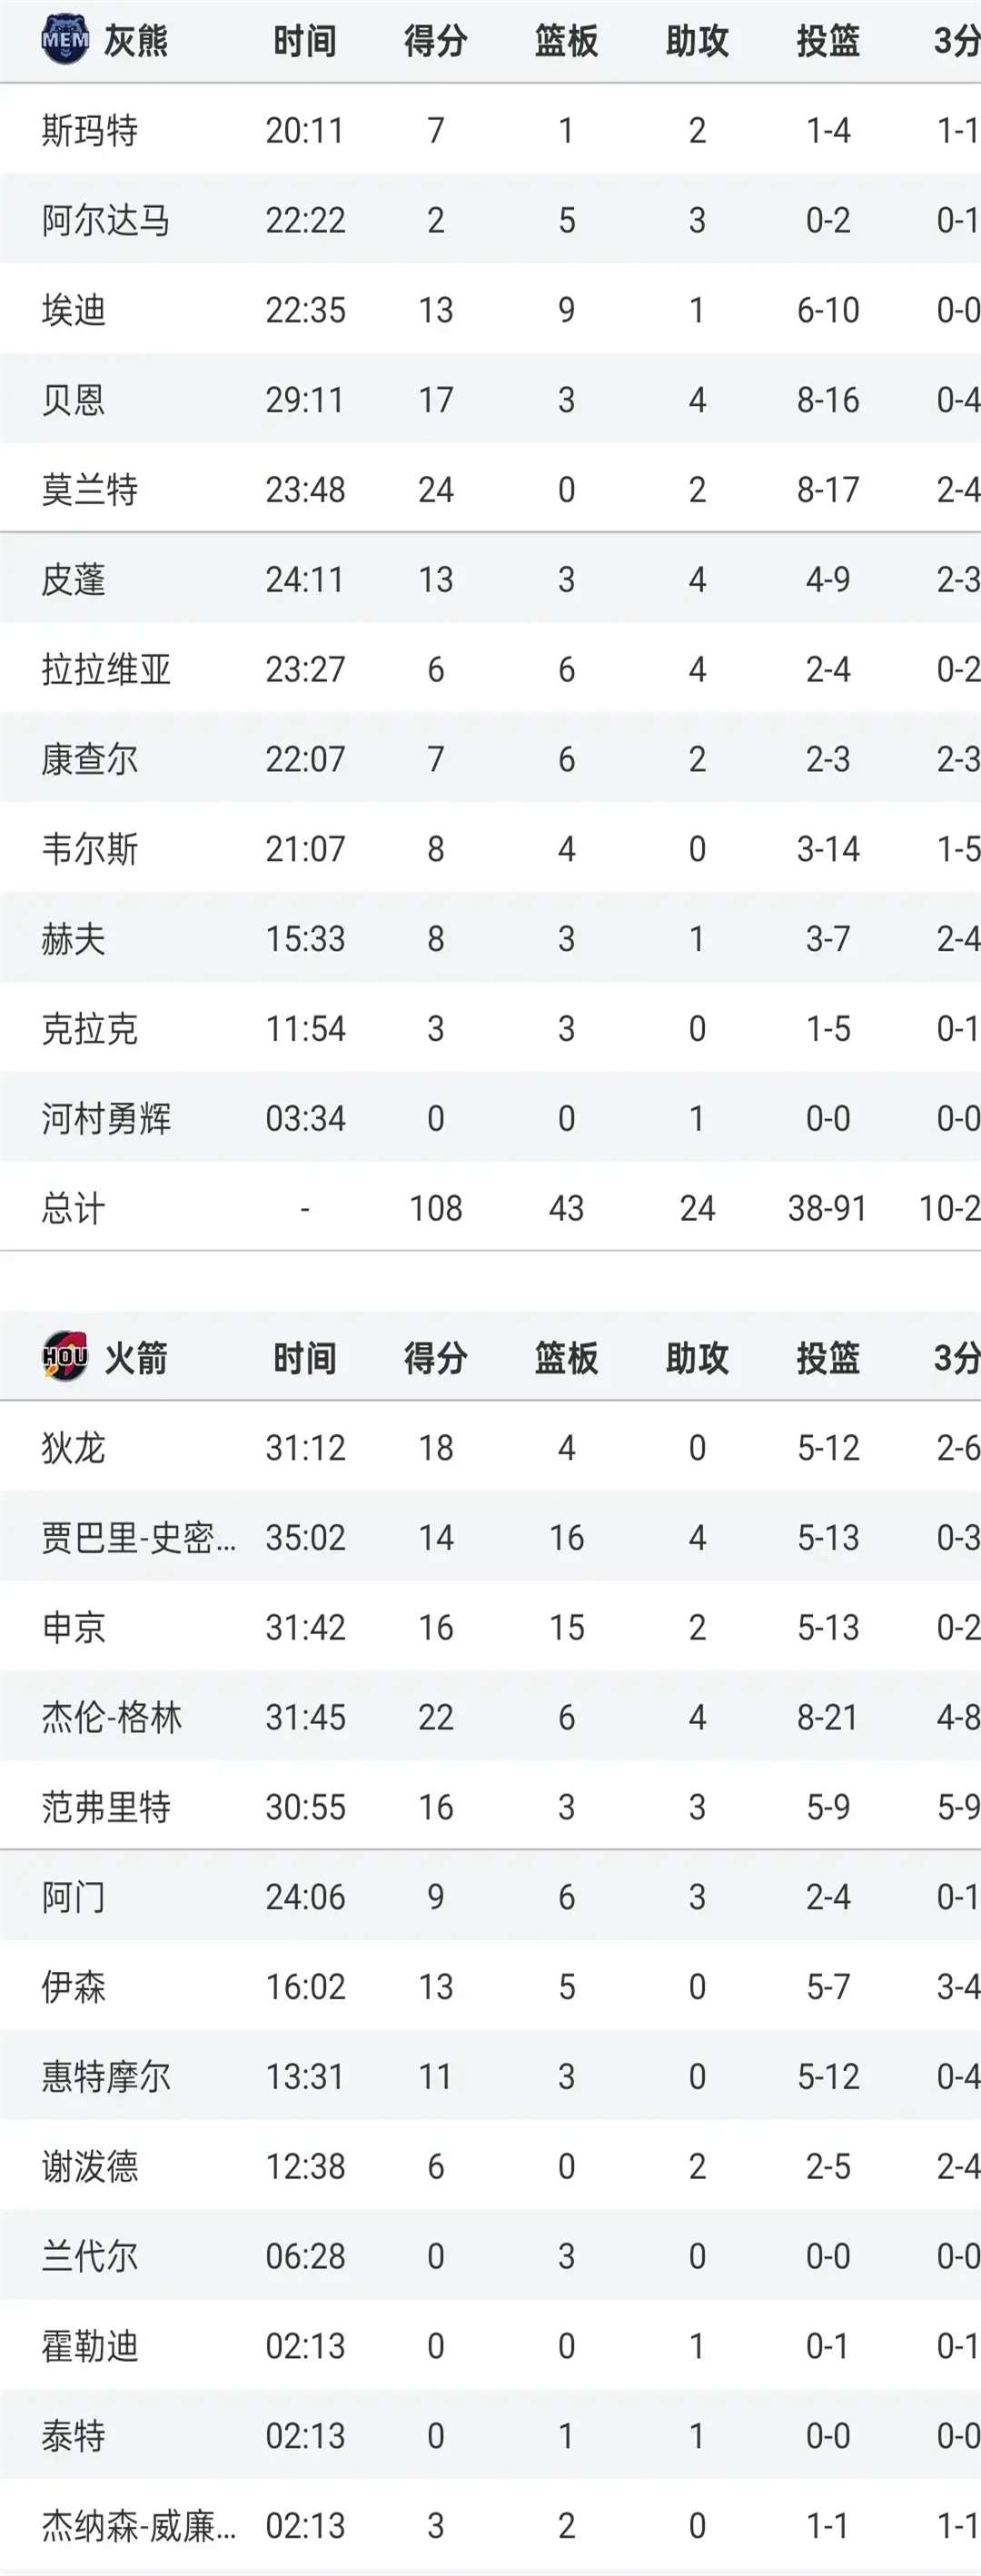Open 河村勇辉 player entry

tap(106, 1118)
